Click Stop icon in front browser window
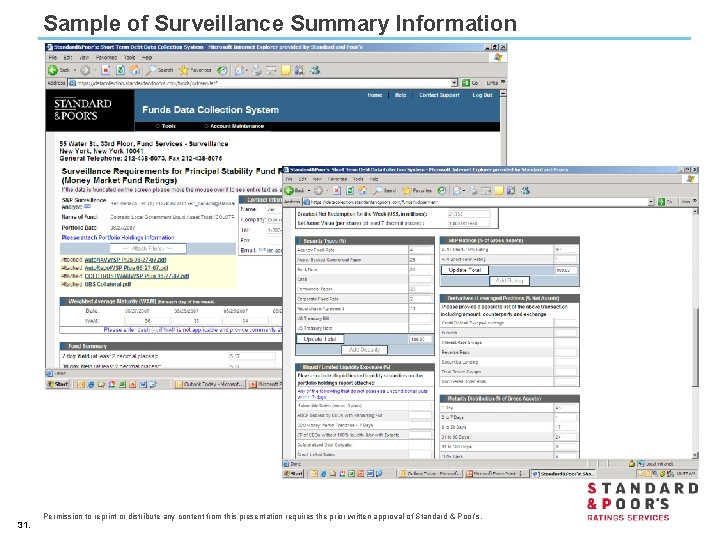This screenshot has height=540, width=720. [337, 190]
